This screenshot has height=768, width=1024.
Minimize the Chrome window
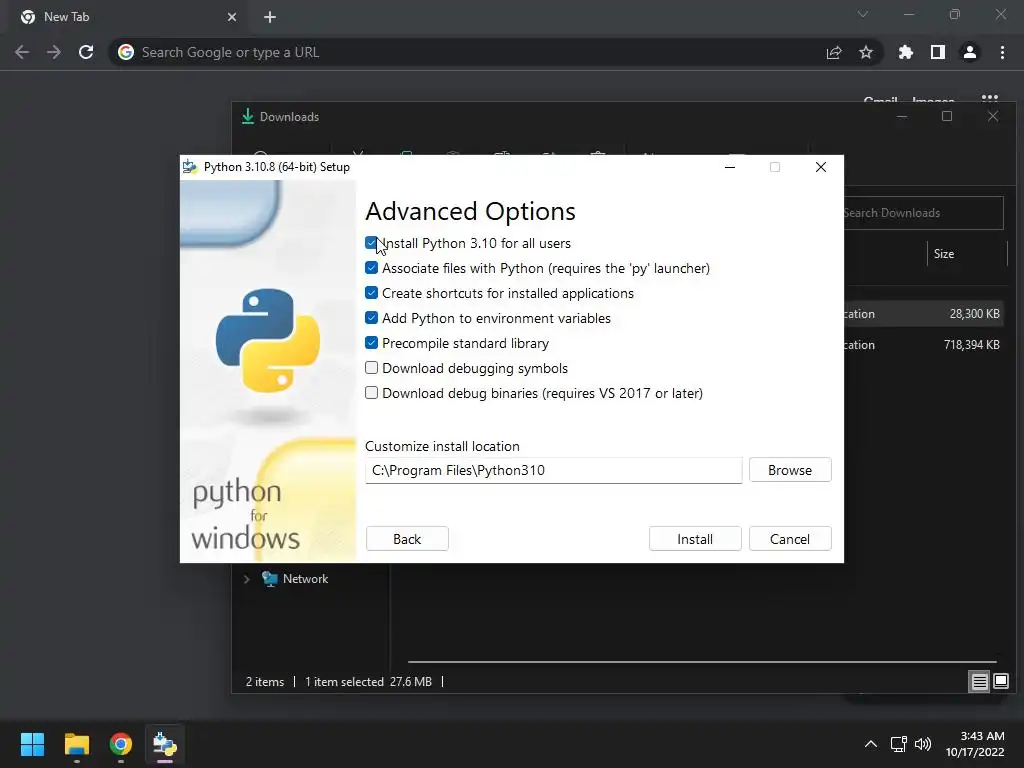[x=908, y=14]
